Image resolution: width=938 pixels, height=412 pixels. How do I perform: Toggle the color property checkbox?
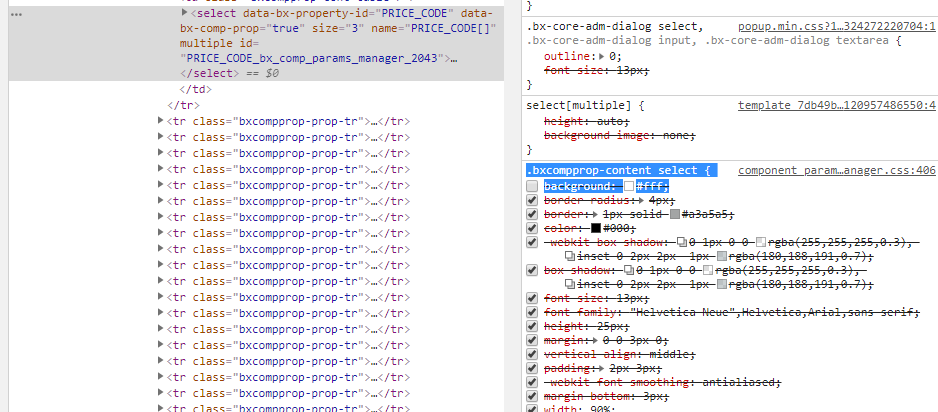pos(532,228)
